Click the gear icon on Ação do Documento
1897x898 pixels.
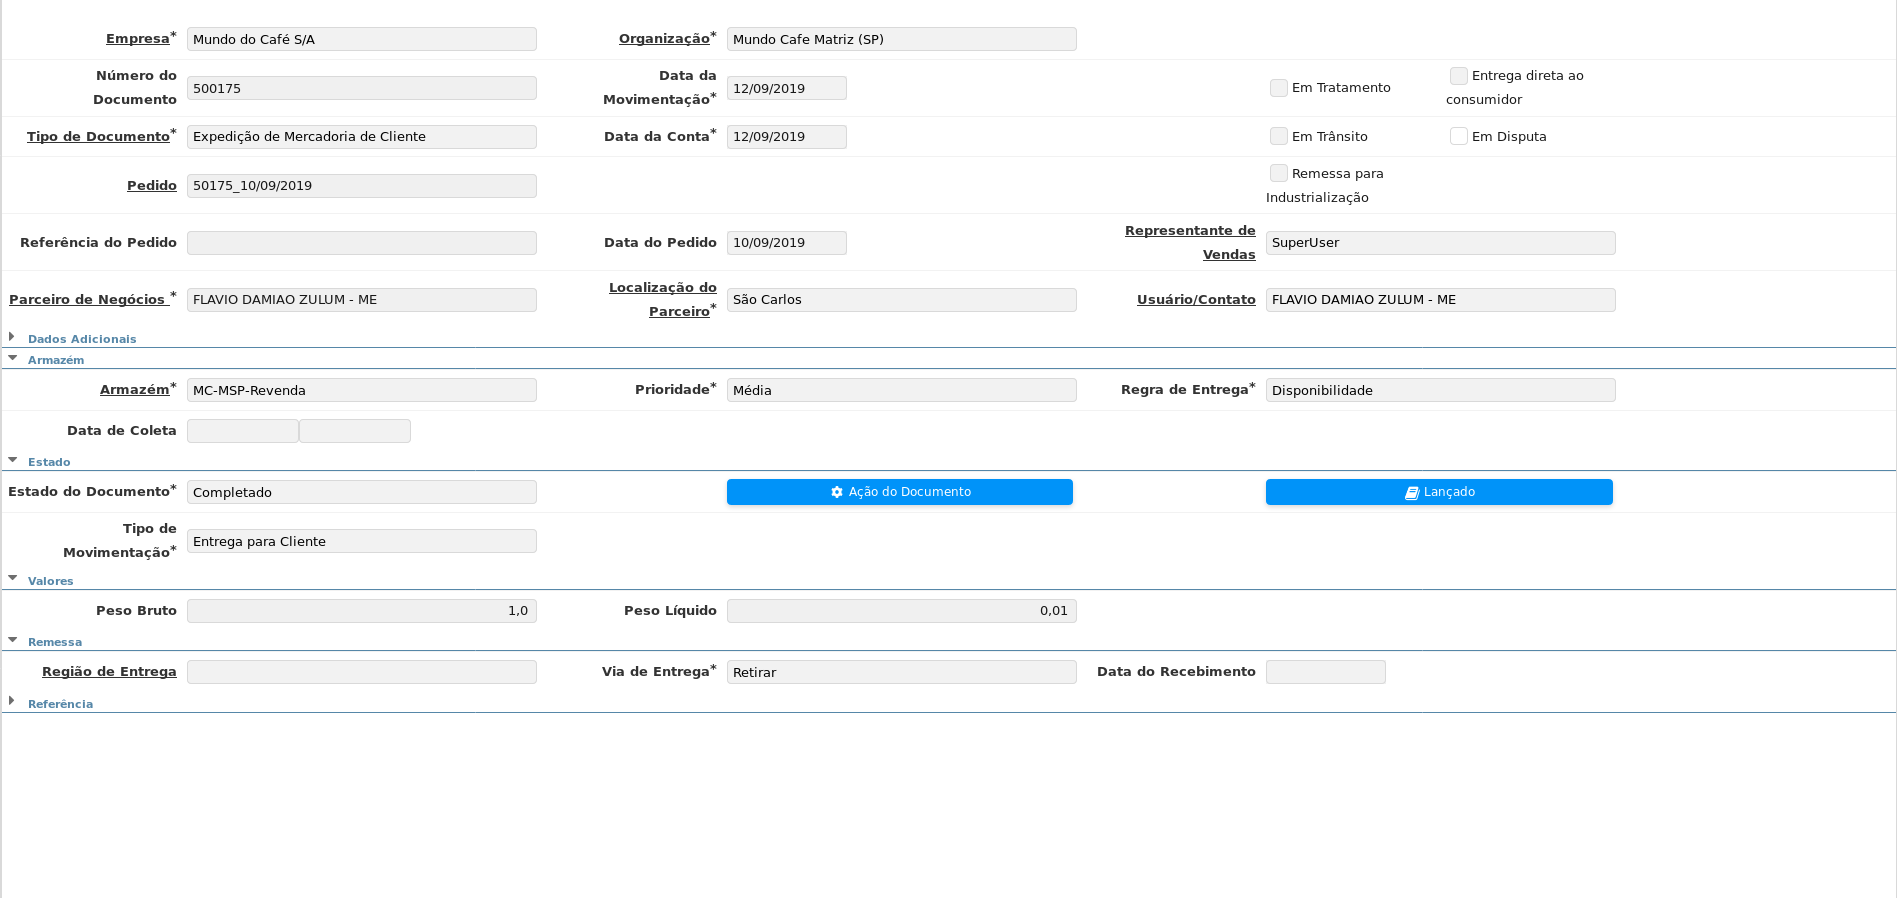pyautogui.click(x=837, y=492)
